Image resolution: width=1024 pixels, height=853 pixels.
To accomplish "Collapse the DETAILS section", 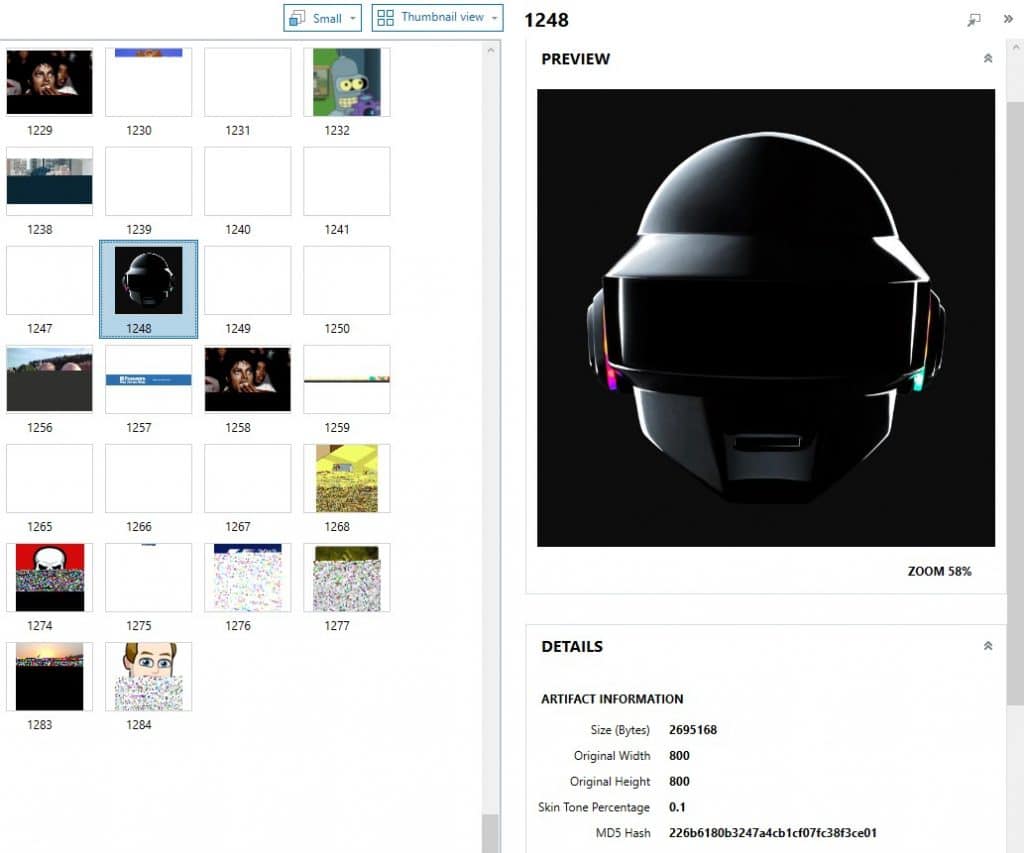I will point(987,645).
